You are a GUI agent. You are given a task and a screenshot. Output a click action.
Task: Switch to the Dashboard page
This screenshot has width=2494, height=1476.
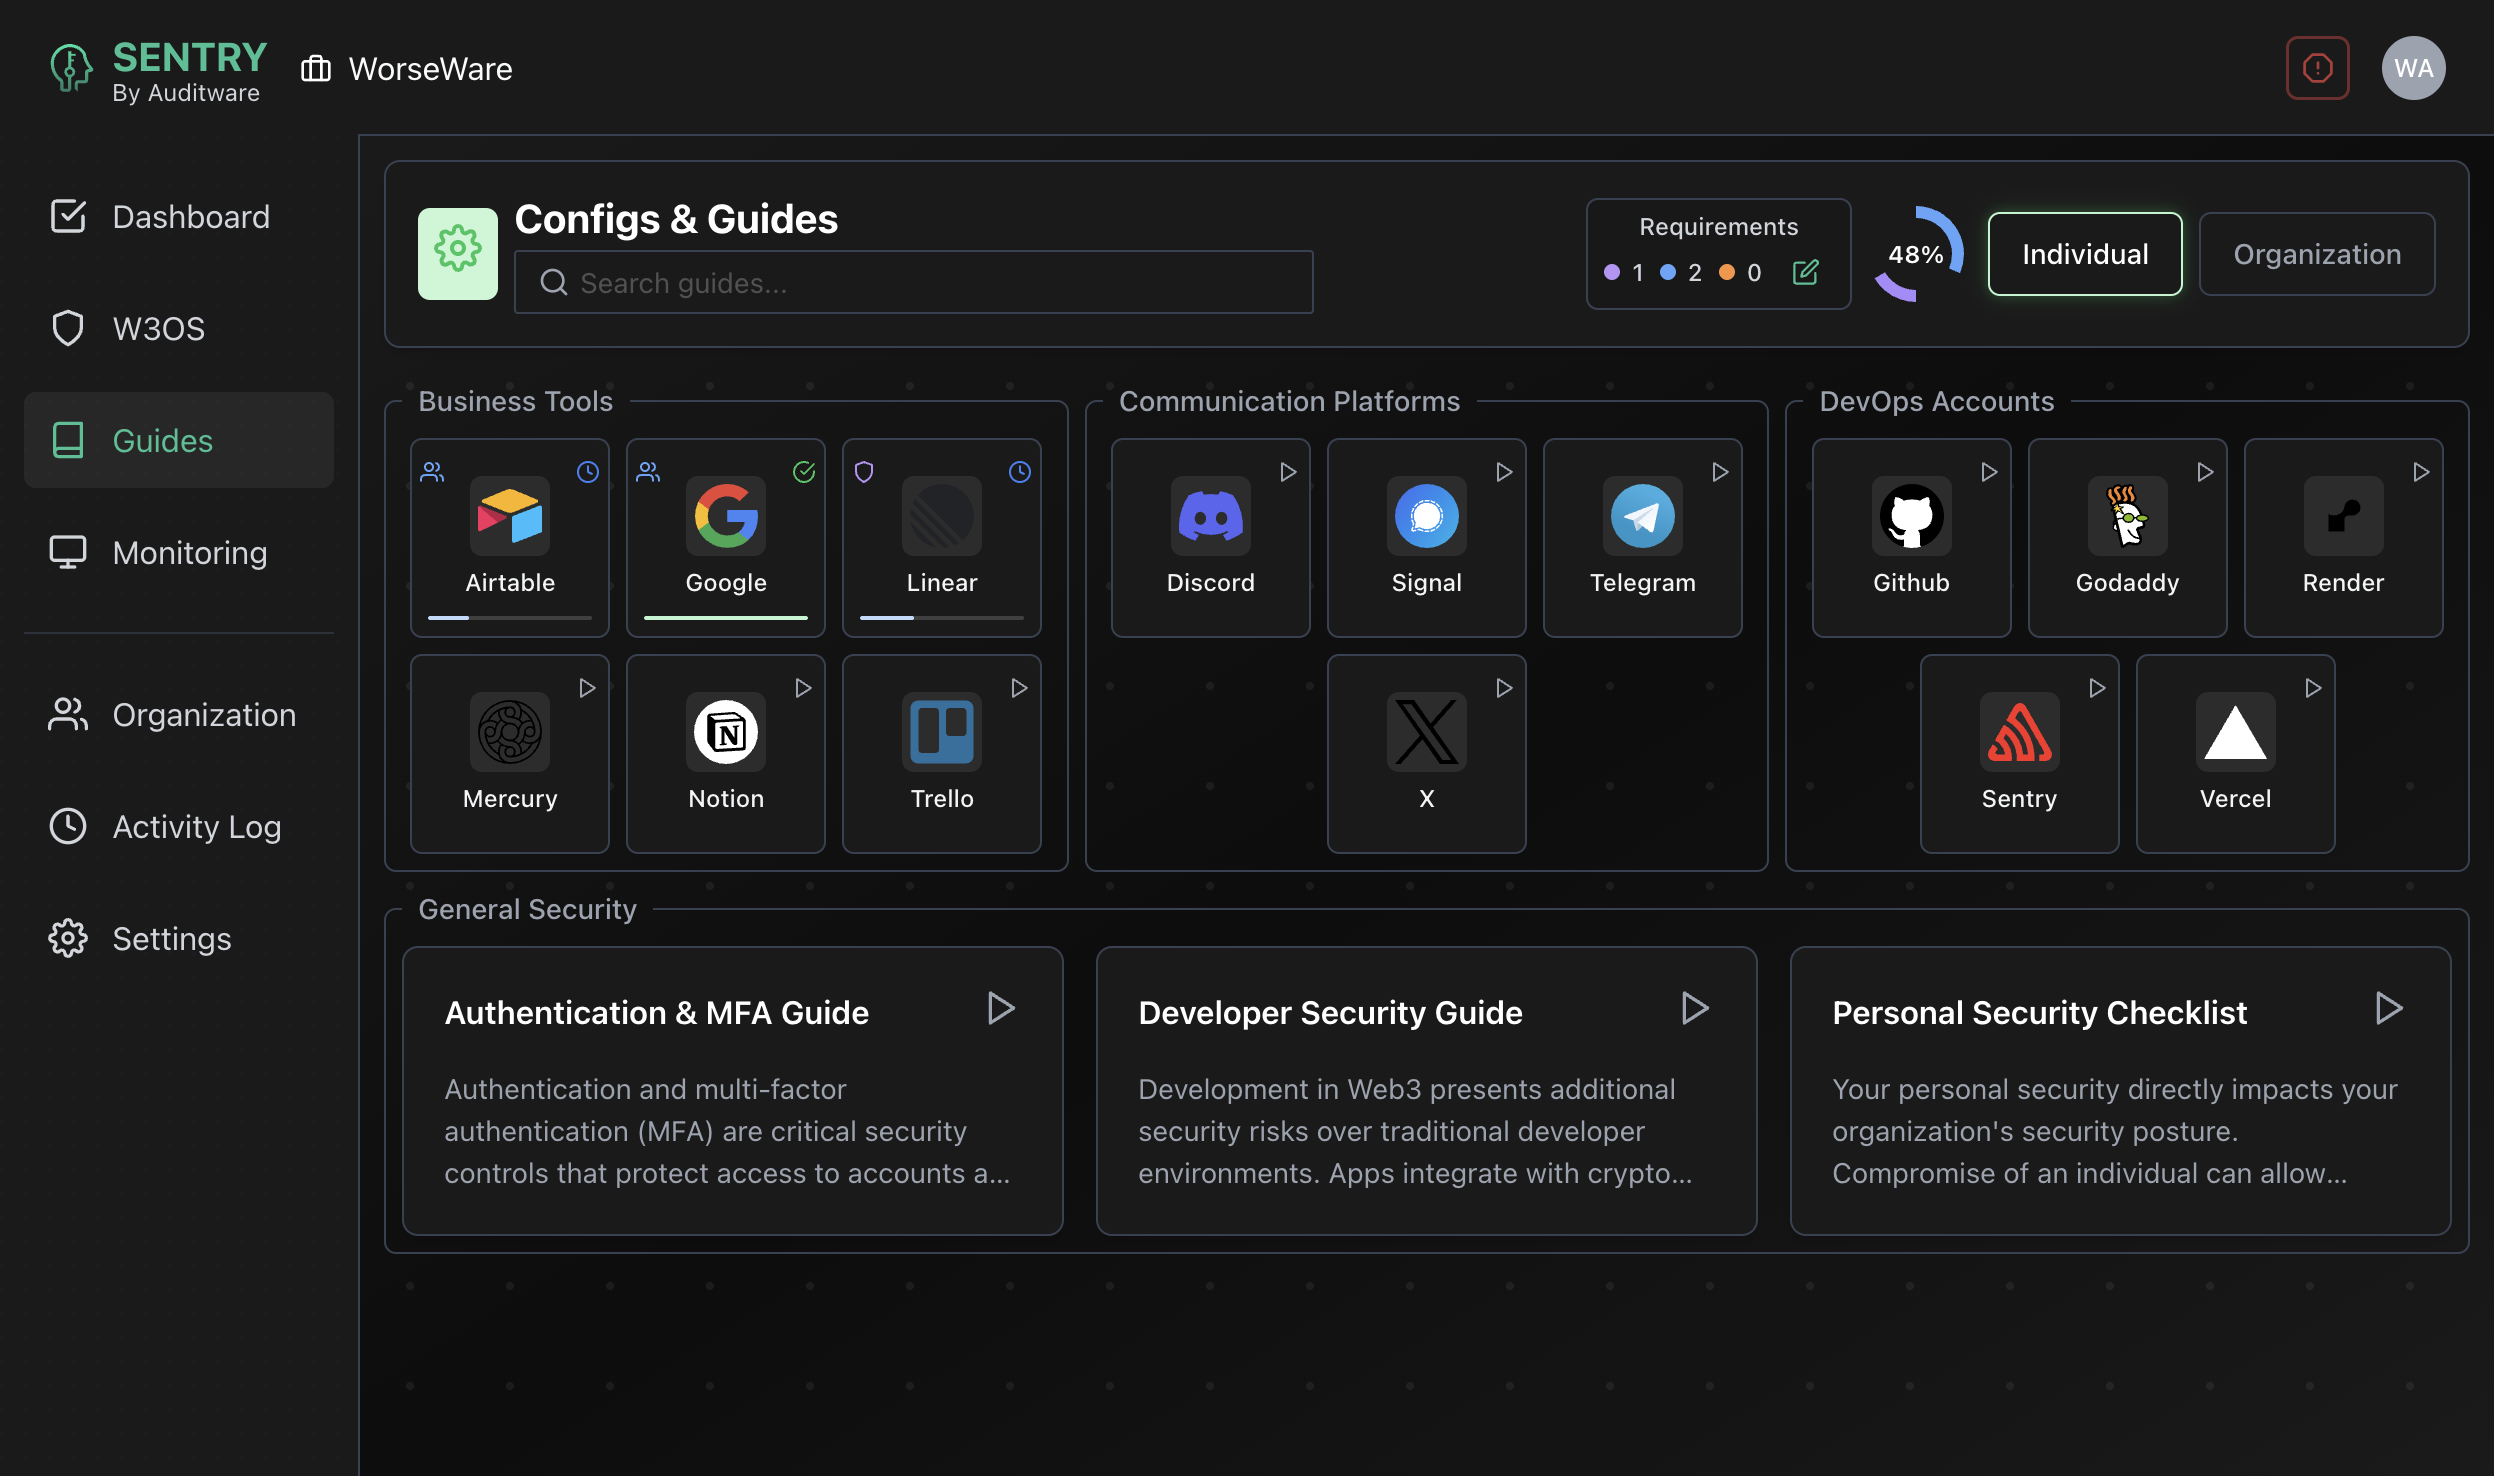(x=190, y=216)
